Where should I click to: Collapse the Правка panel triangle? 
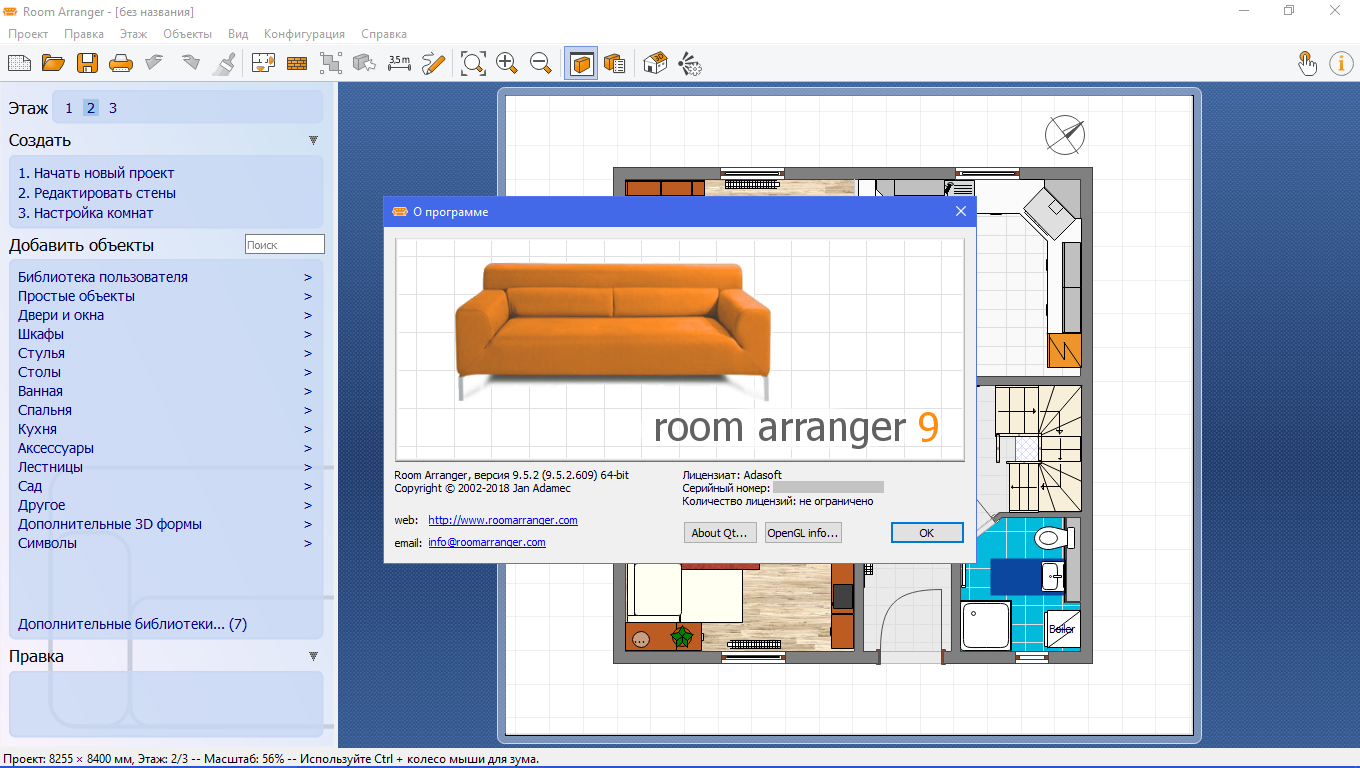click(313, 657)
